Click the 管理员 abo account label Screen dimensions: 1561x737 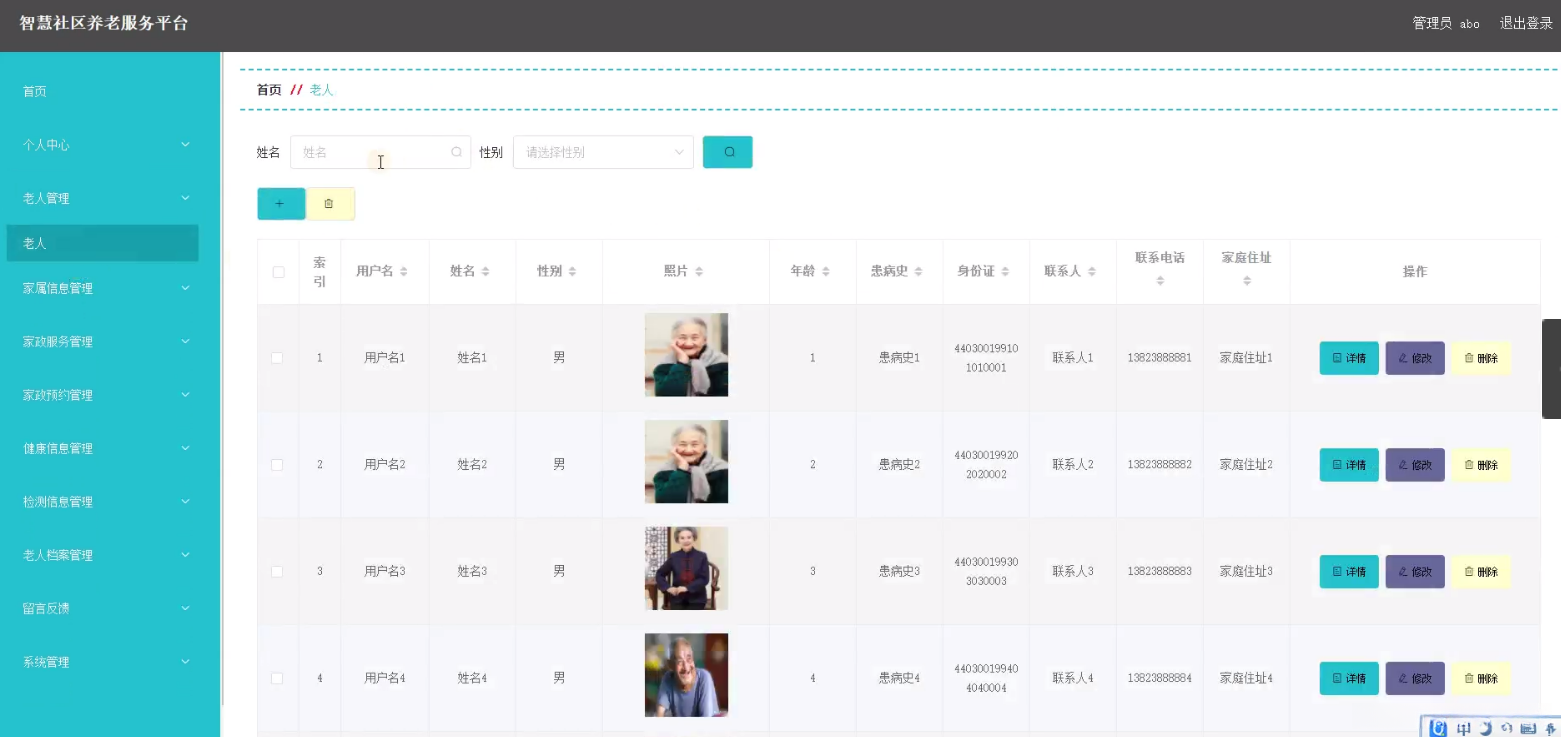tap(1446, 23)
